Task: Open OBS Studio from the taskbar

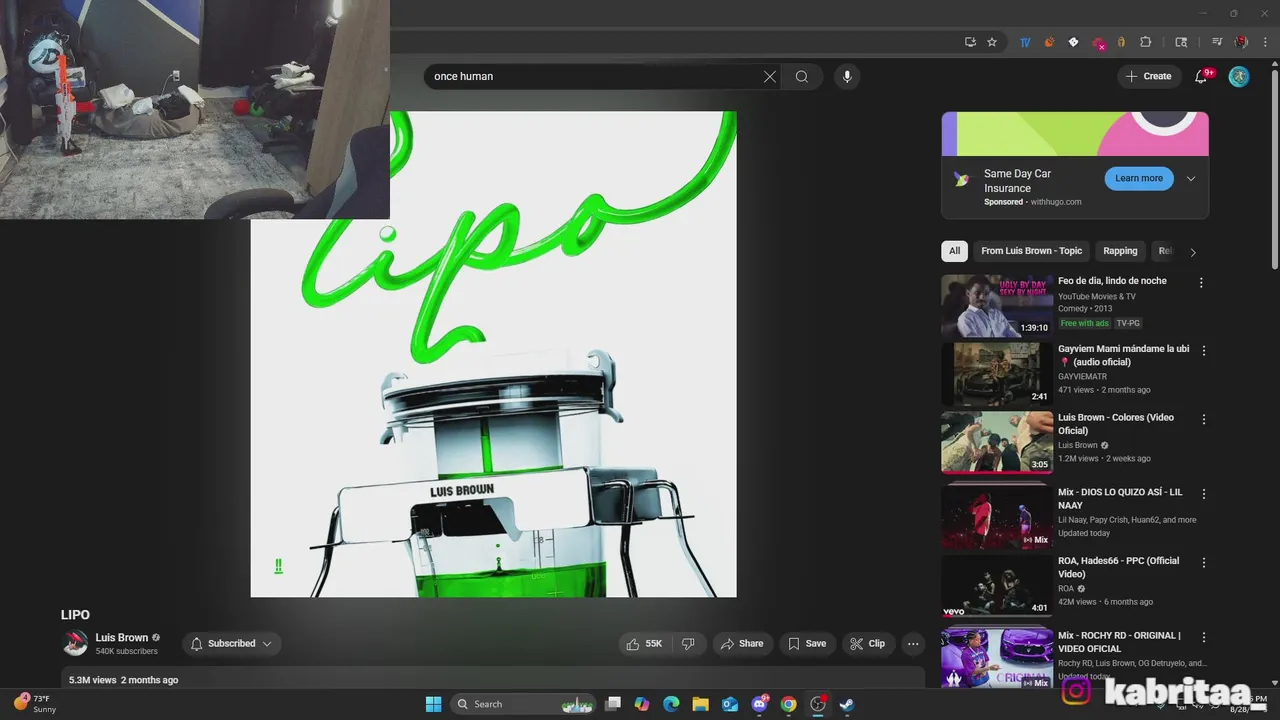Action: coord(818,704)
